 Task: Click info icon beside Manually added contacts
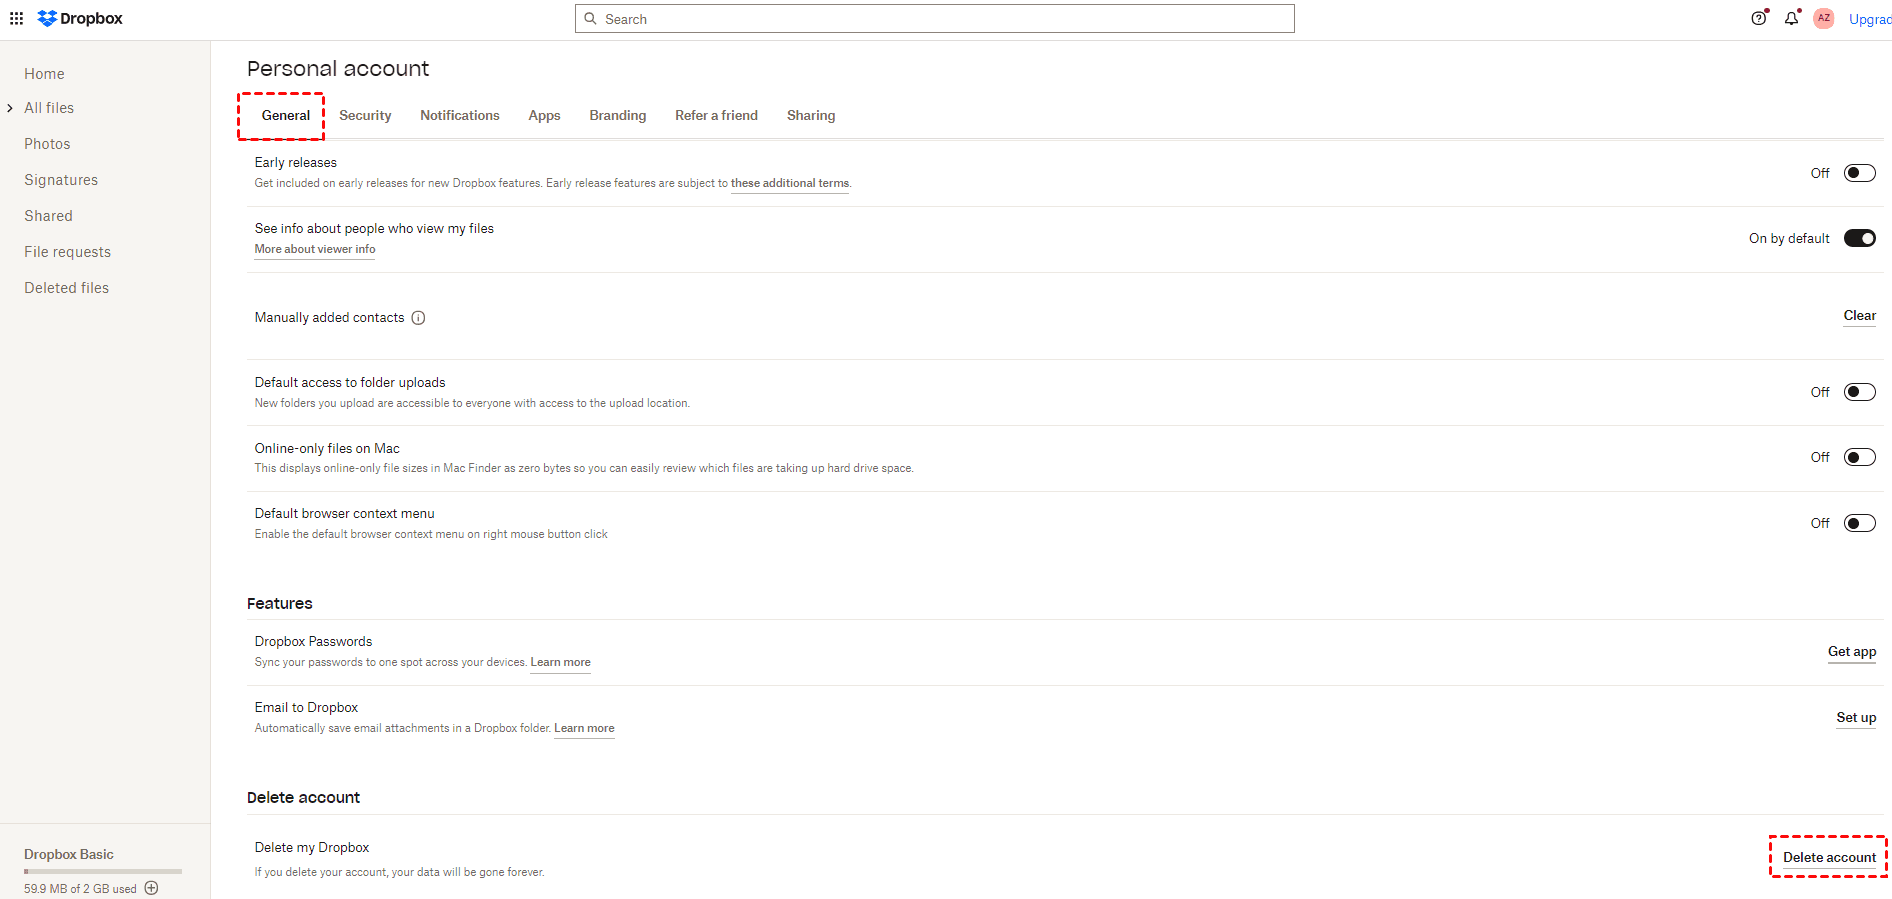tap(419, 318)
